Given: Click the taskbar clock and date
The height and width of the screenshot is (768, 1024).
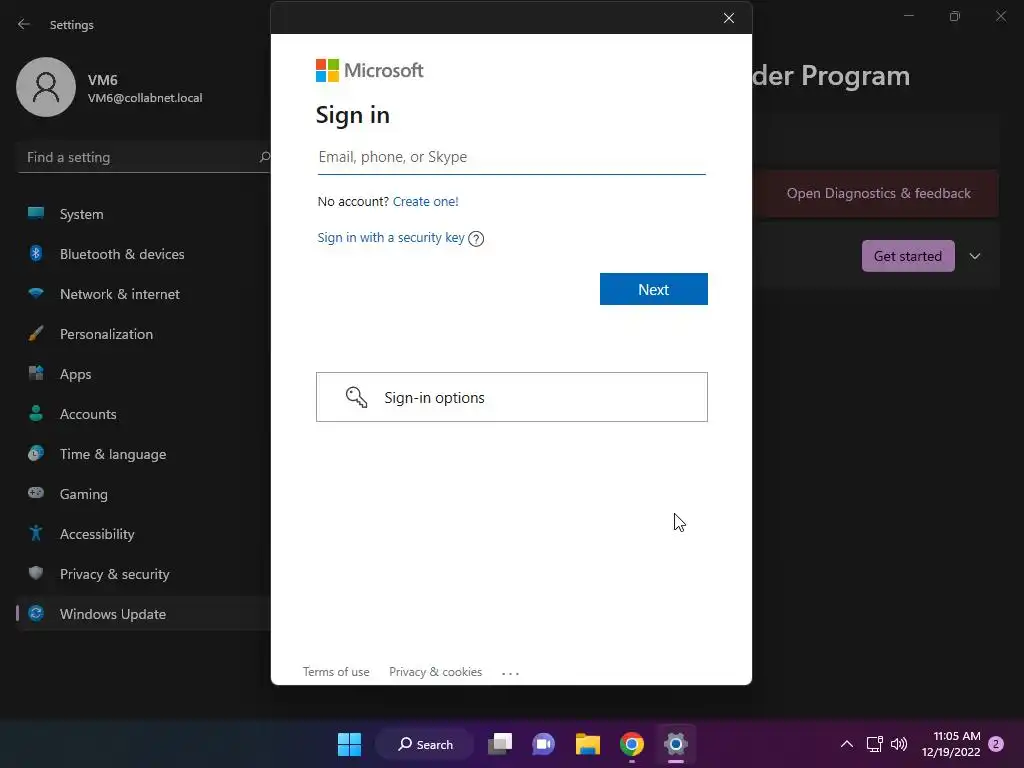Looking at the screenshot, I should click(x=951, y=744).
